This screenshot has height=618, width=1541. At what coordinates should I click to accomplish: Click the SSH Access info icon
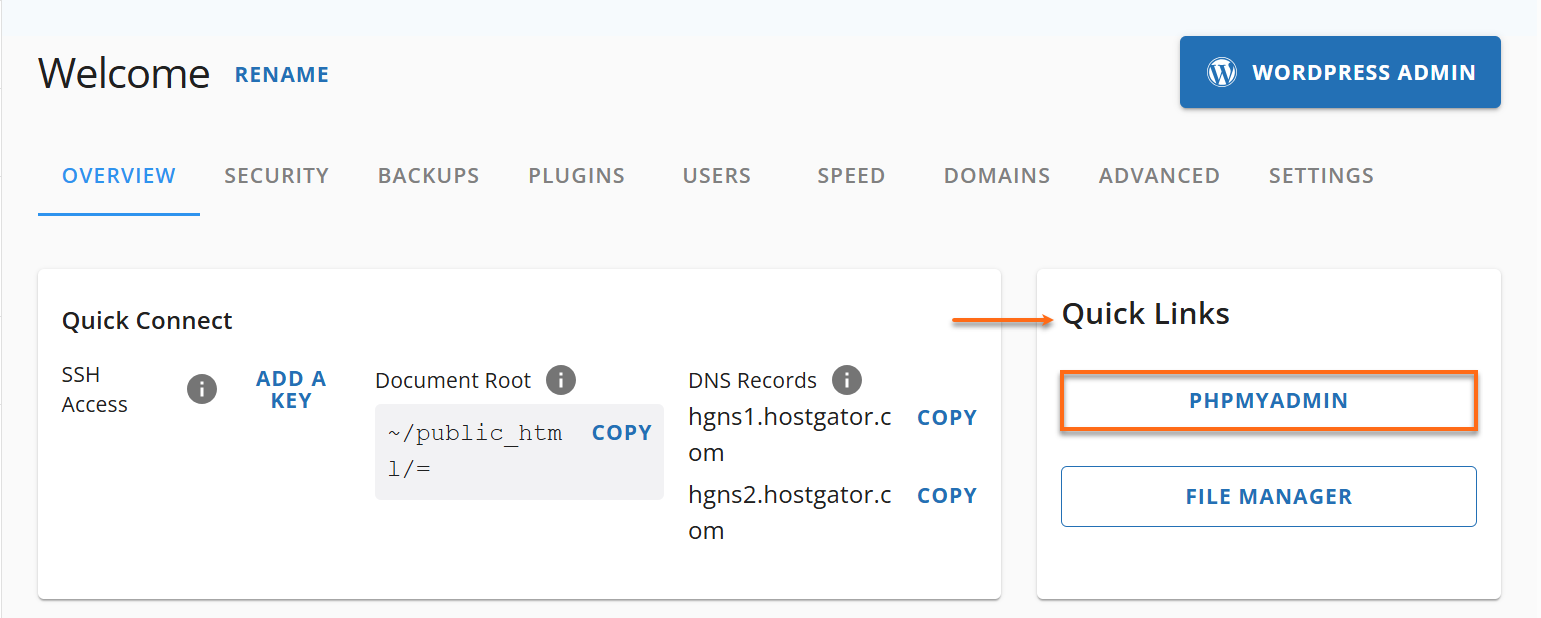click(x=202, y=389)
